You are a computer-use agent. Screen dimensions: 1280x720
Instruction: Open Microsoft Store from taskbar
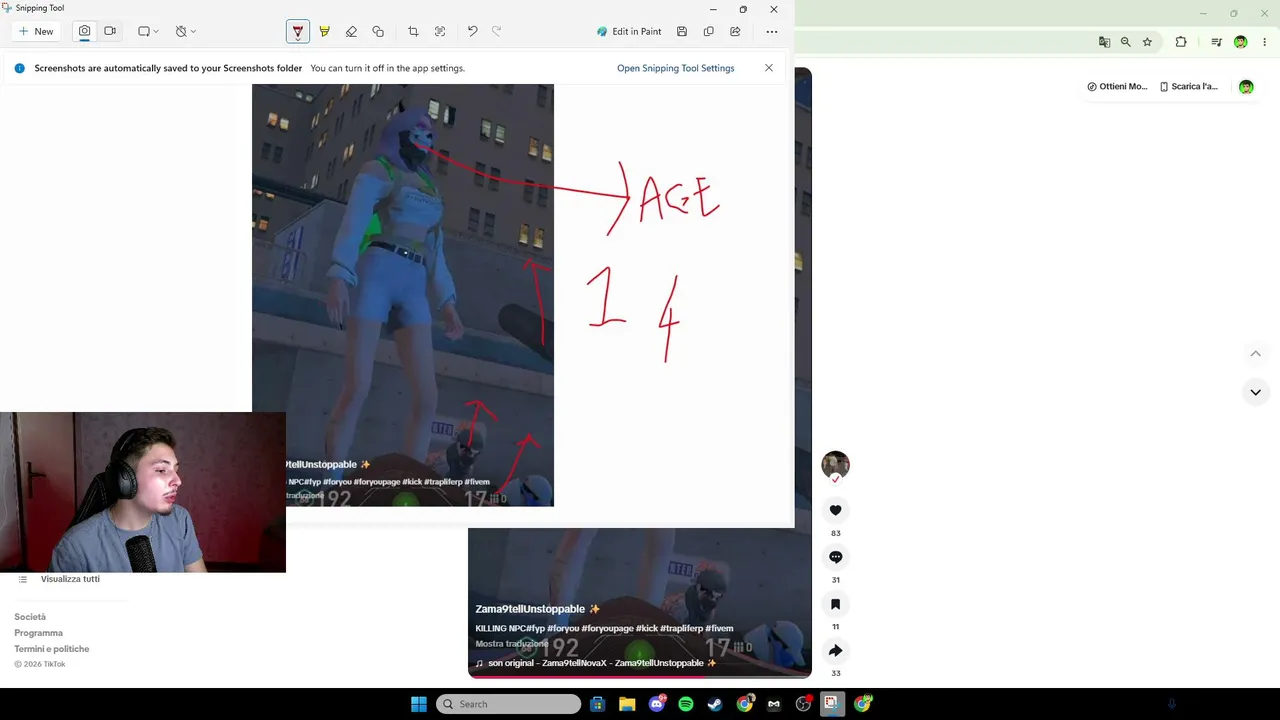pos(597,704)
